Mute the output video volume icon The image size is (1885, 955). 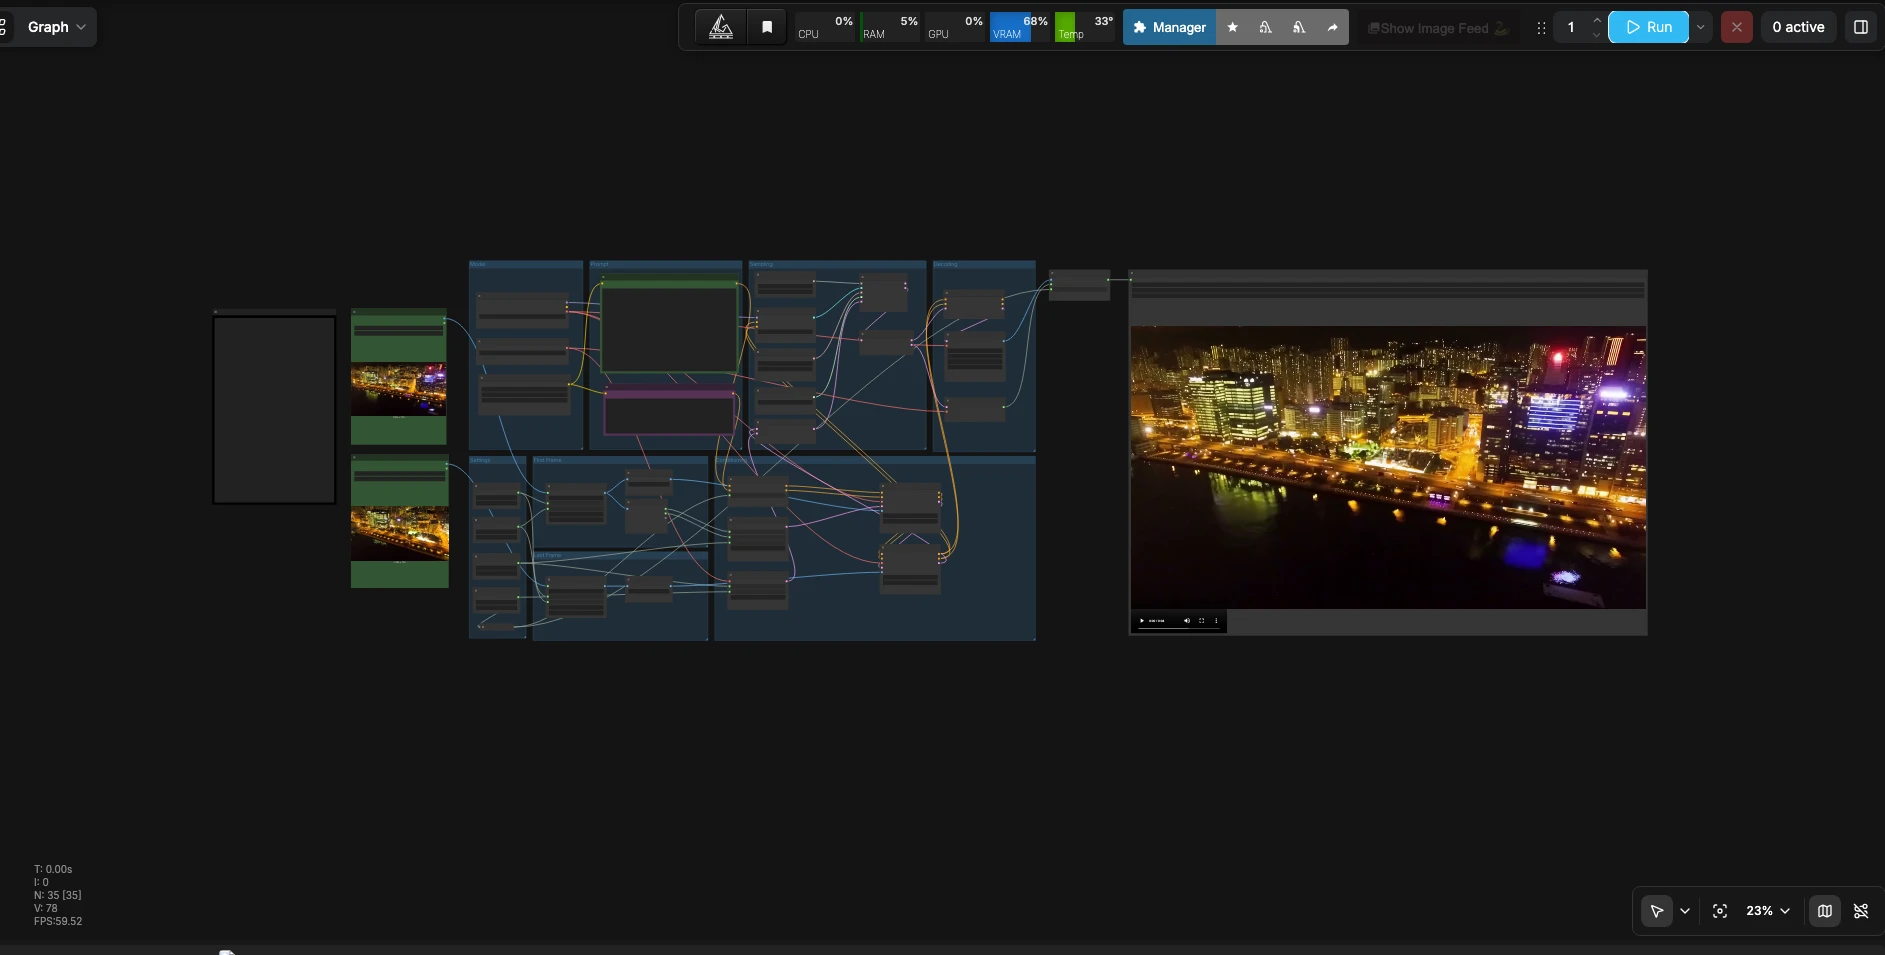point(1187,621)
